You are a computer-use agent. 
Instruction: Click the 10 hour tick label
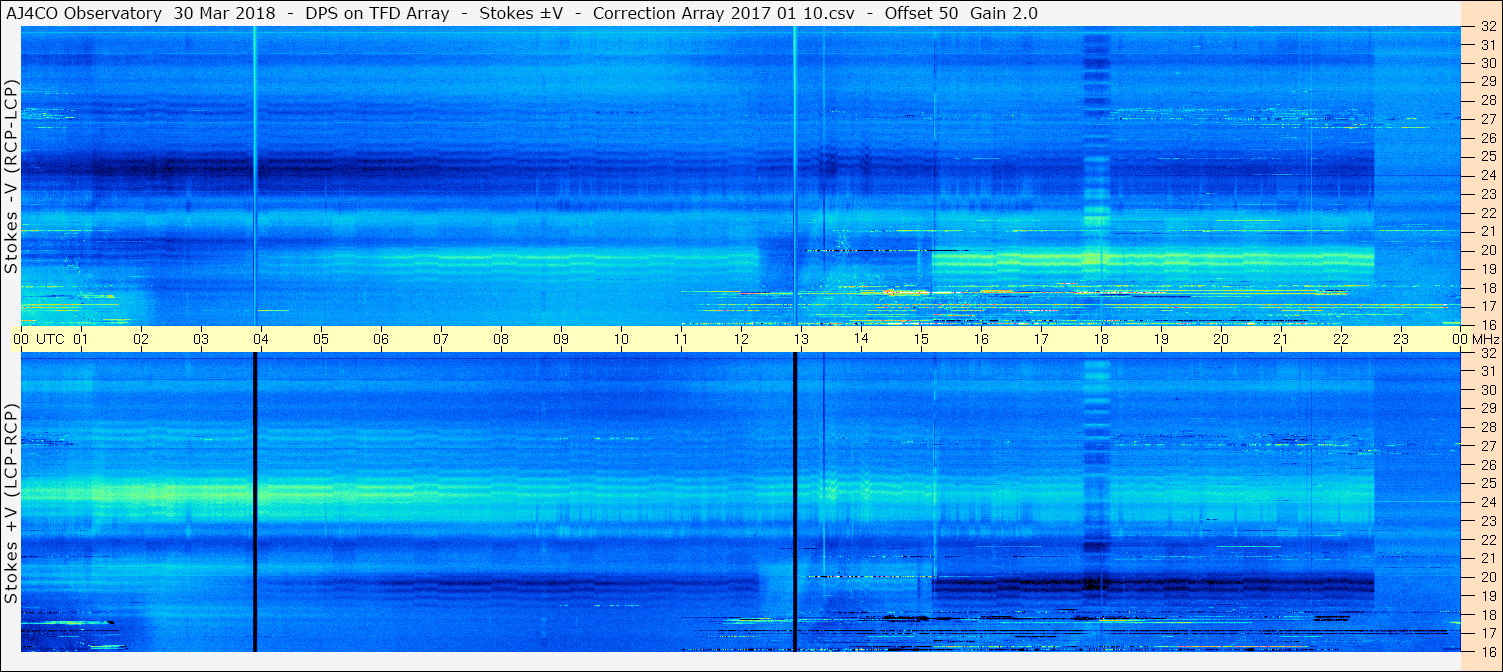[x=621, y=339]
